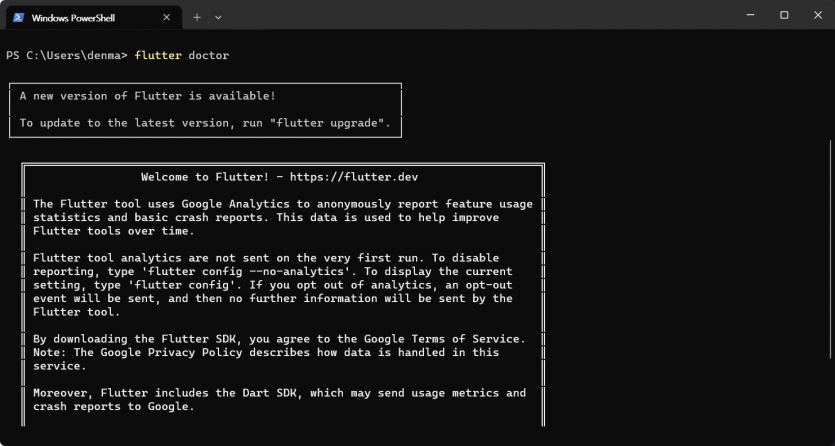Click the line starting 'Moreover, Flutter includes'
Screen dimensions: 835x446
pos(280,393)
